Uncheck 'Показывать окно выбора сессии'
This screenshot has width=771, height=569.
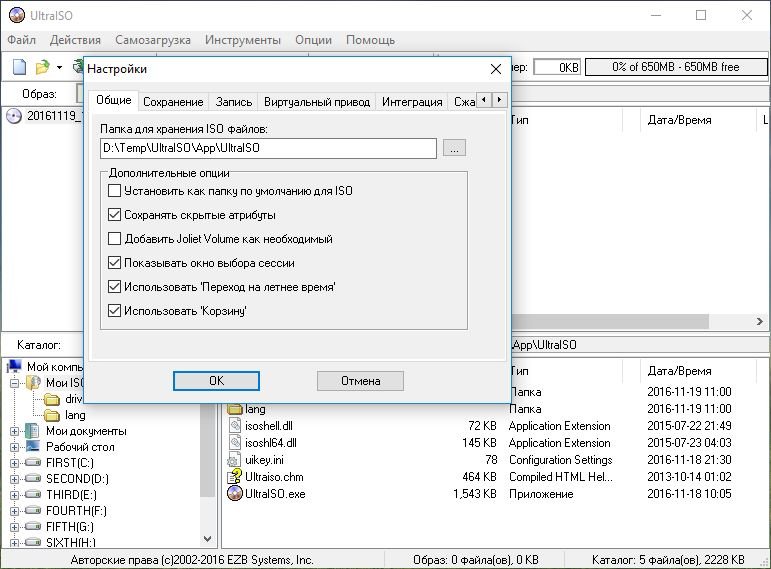coord(114,263)
